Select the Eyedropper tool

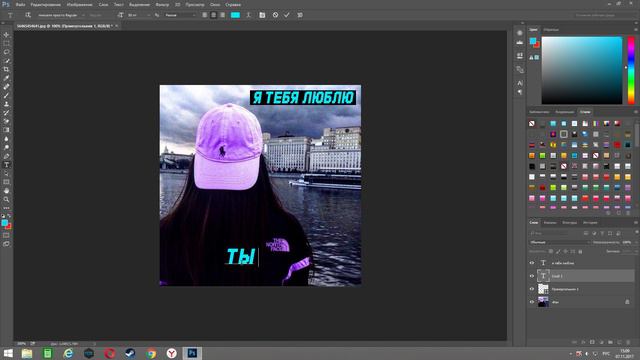click(6, 78)
